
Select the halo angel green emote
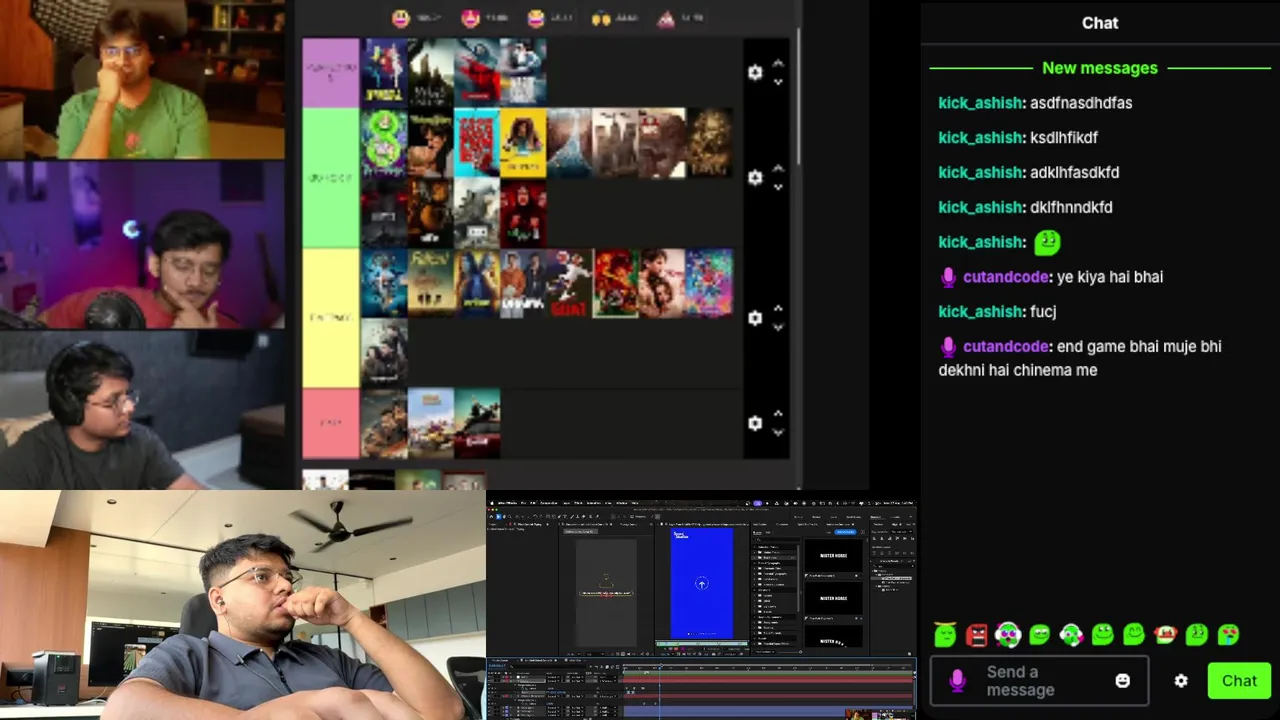coord(945,634)
